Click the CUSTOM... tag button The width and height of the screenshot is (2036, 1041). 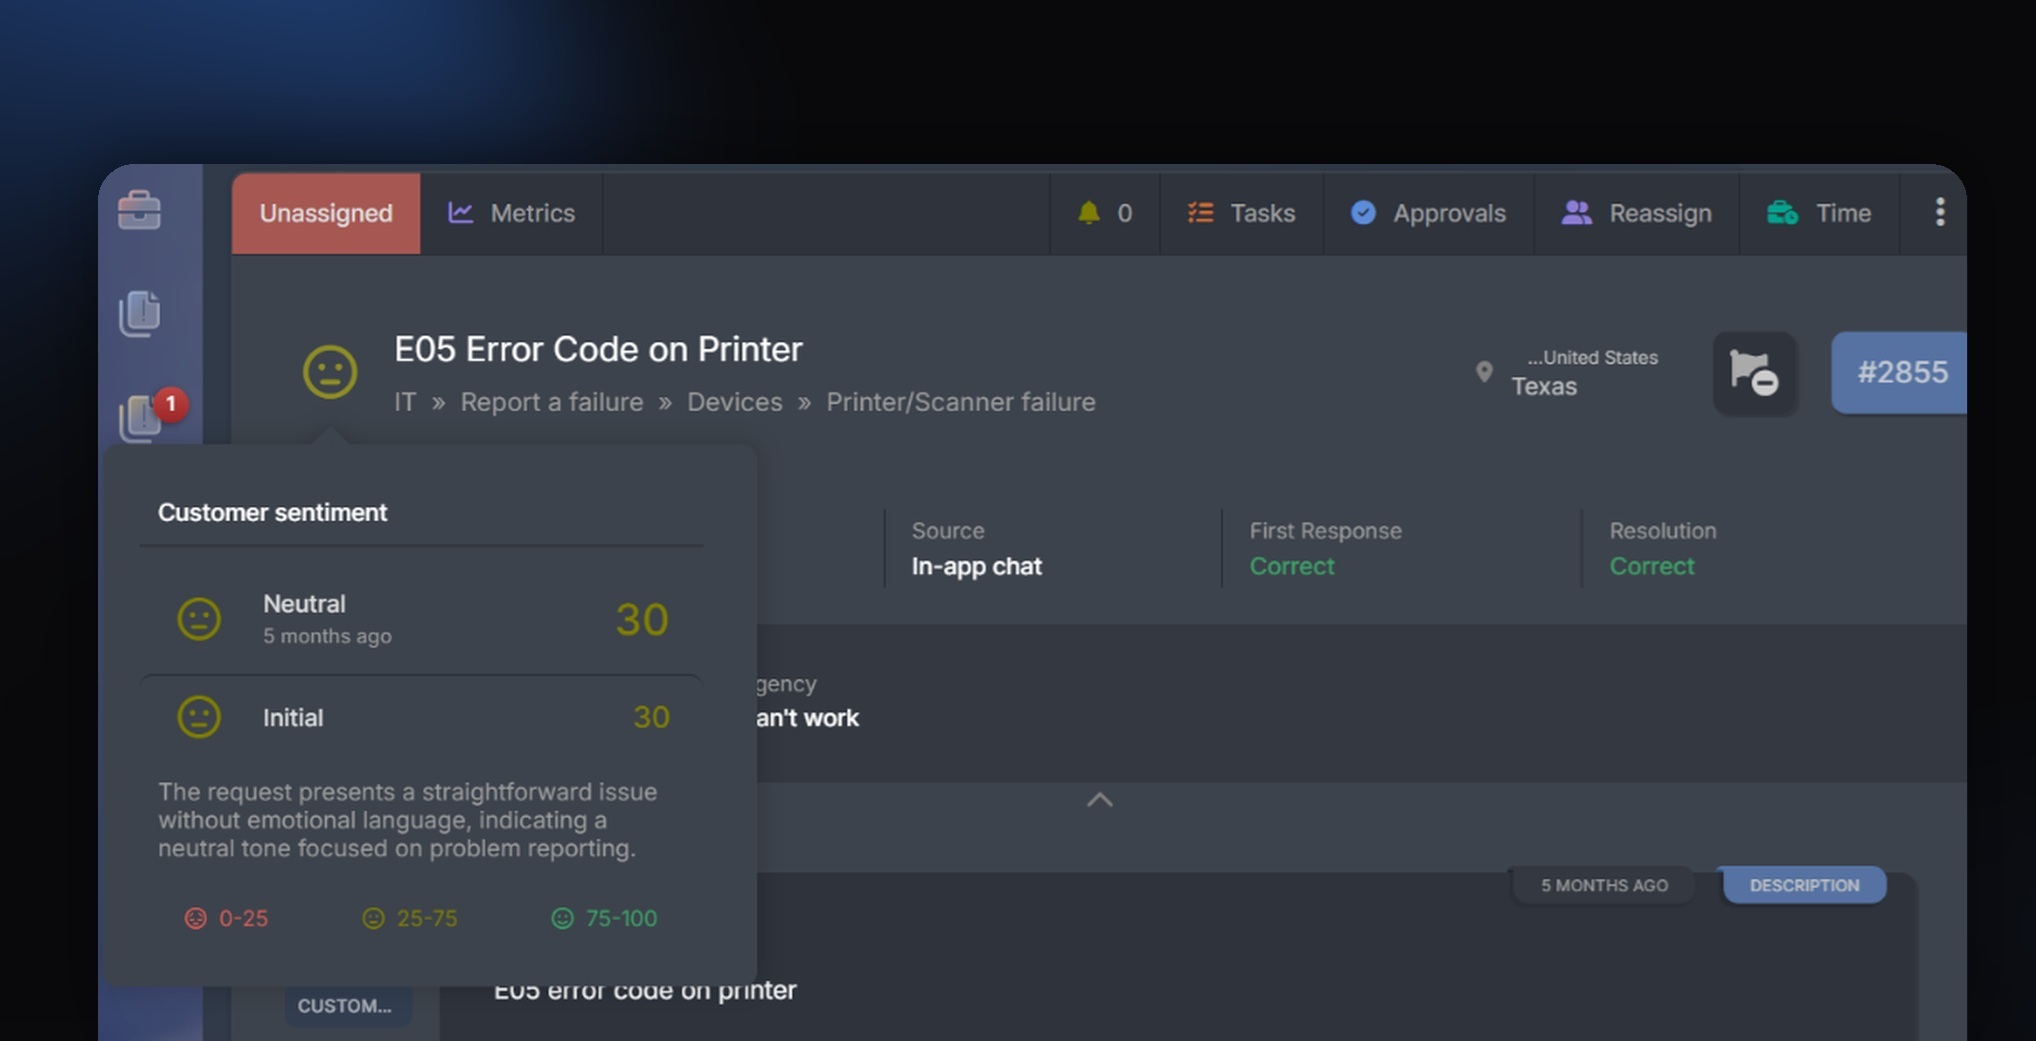click(x=346, y=1006)
